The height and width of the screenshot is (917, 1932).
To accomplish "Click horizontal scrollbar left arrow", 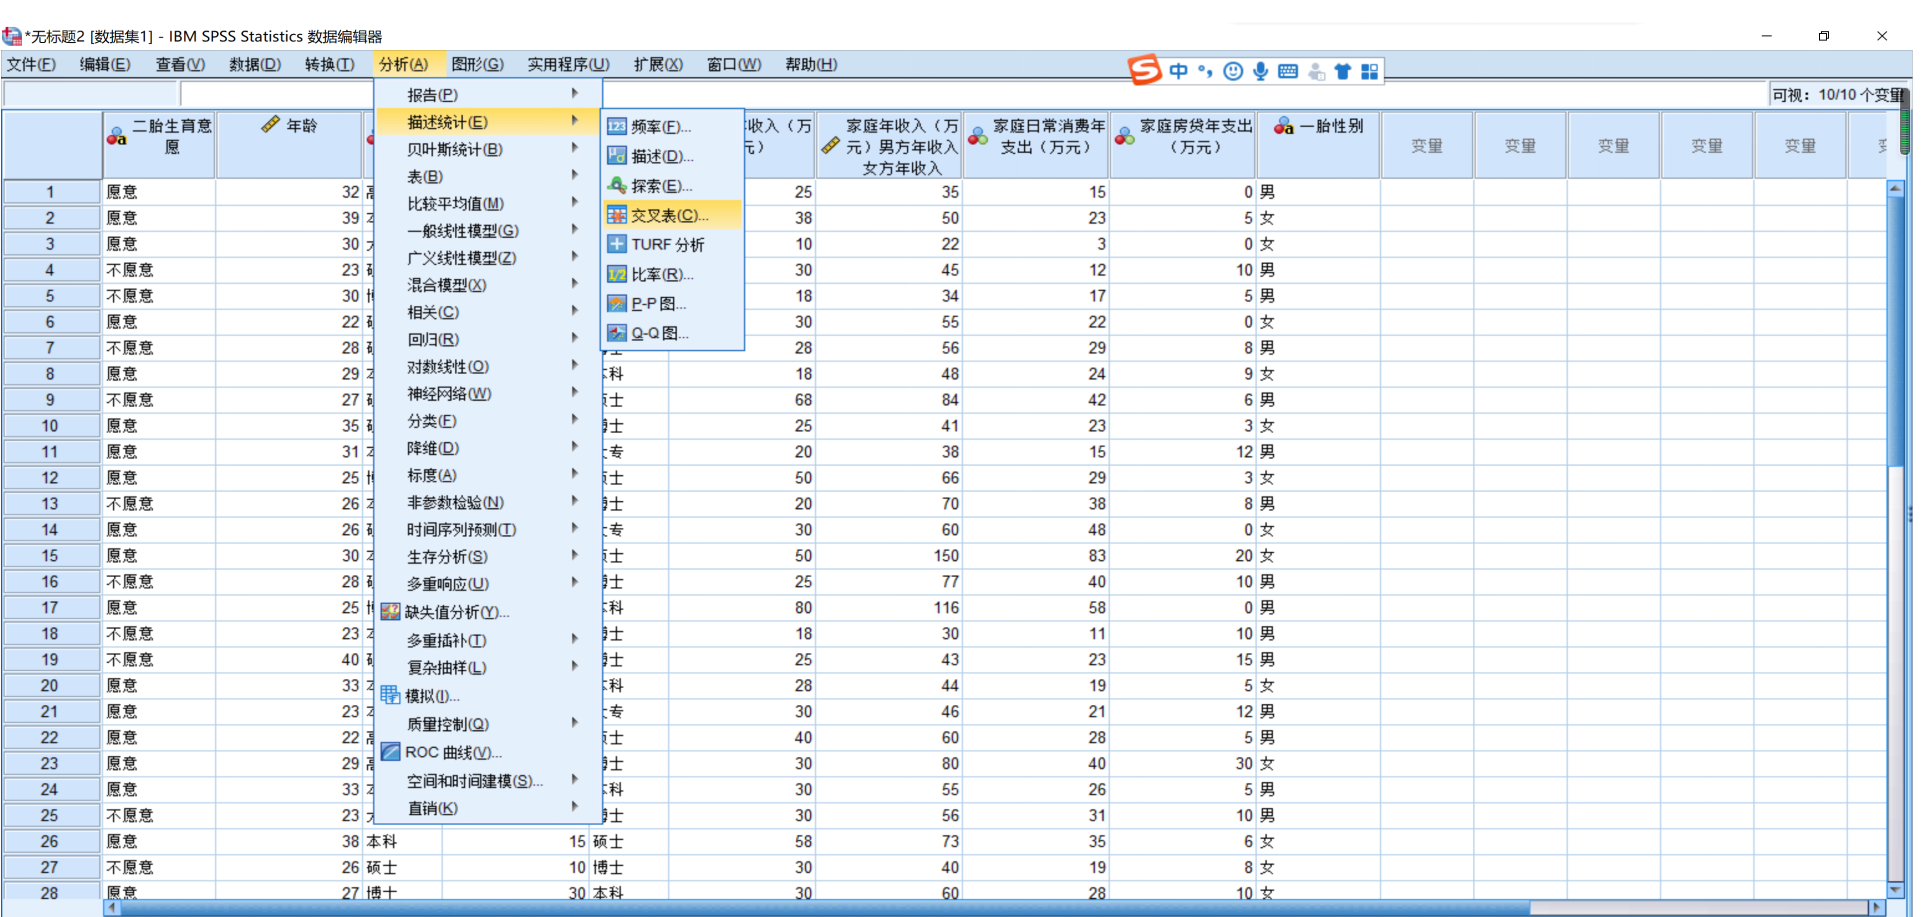I will [x=112, y=907].
